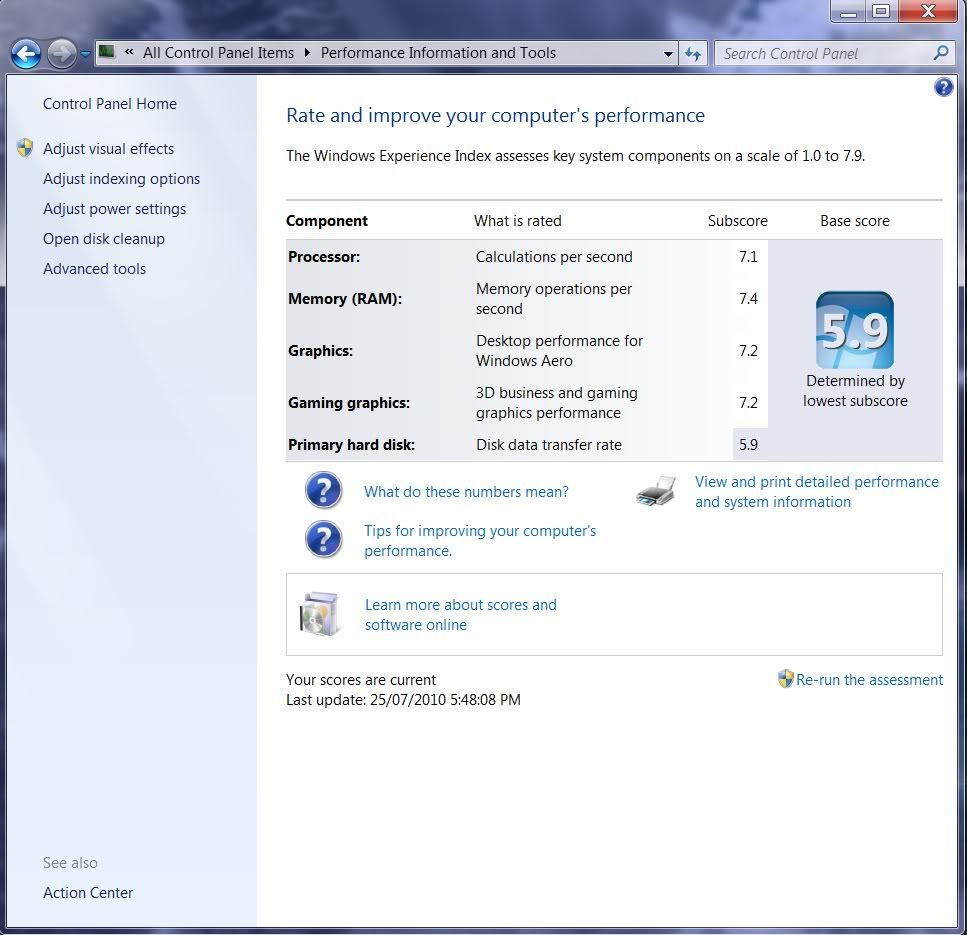Open Learn more about scores and software online
The image size is (967, 935).
click(x=461, y=615)
